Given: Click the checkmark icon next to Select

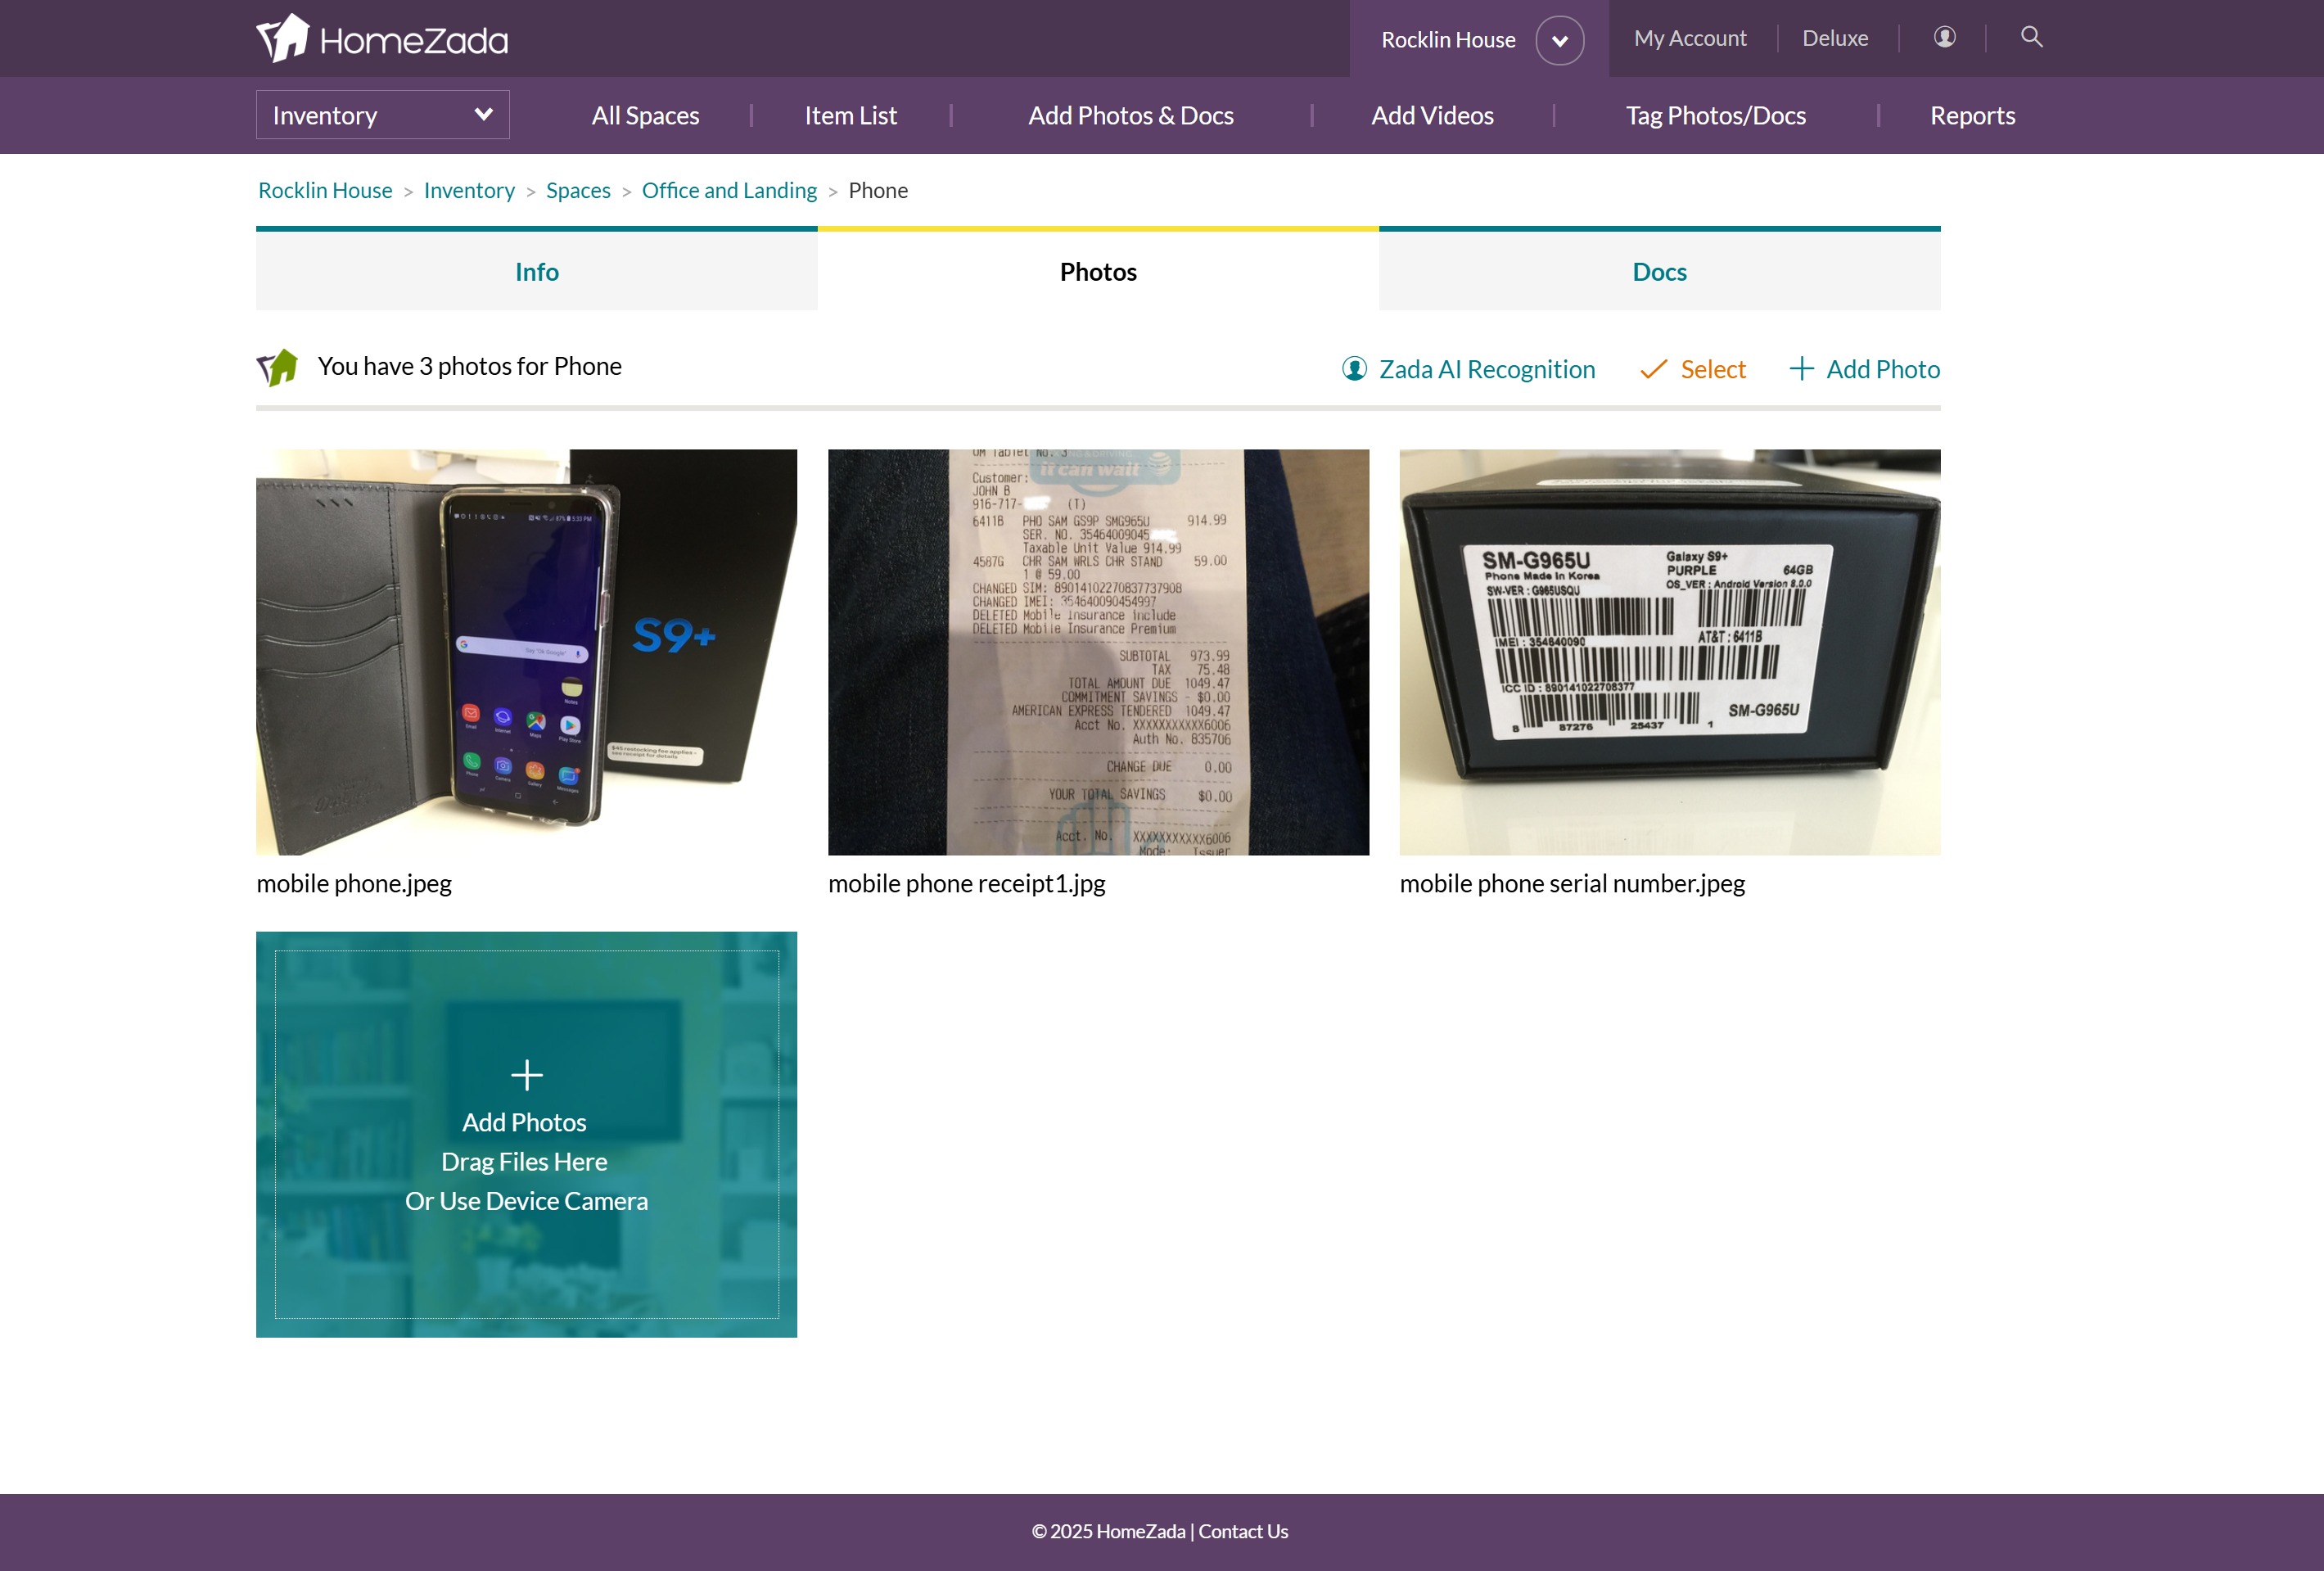Looking at the screenshot, I should [1653, 369].
